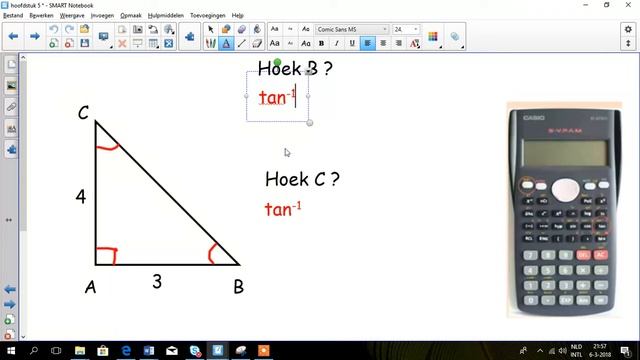Toggle italic formatting

pos(336,43)
